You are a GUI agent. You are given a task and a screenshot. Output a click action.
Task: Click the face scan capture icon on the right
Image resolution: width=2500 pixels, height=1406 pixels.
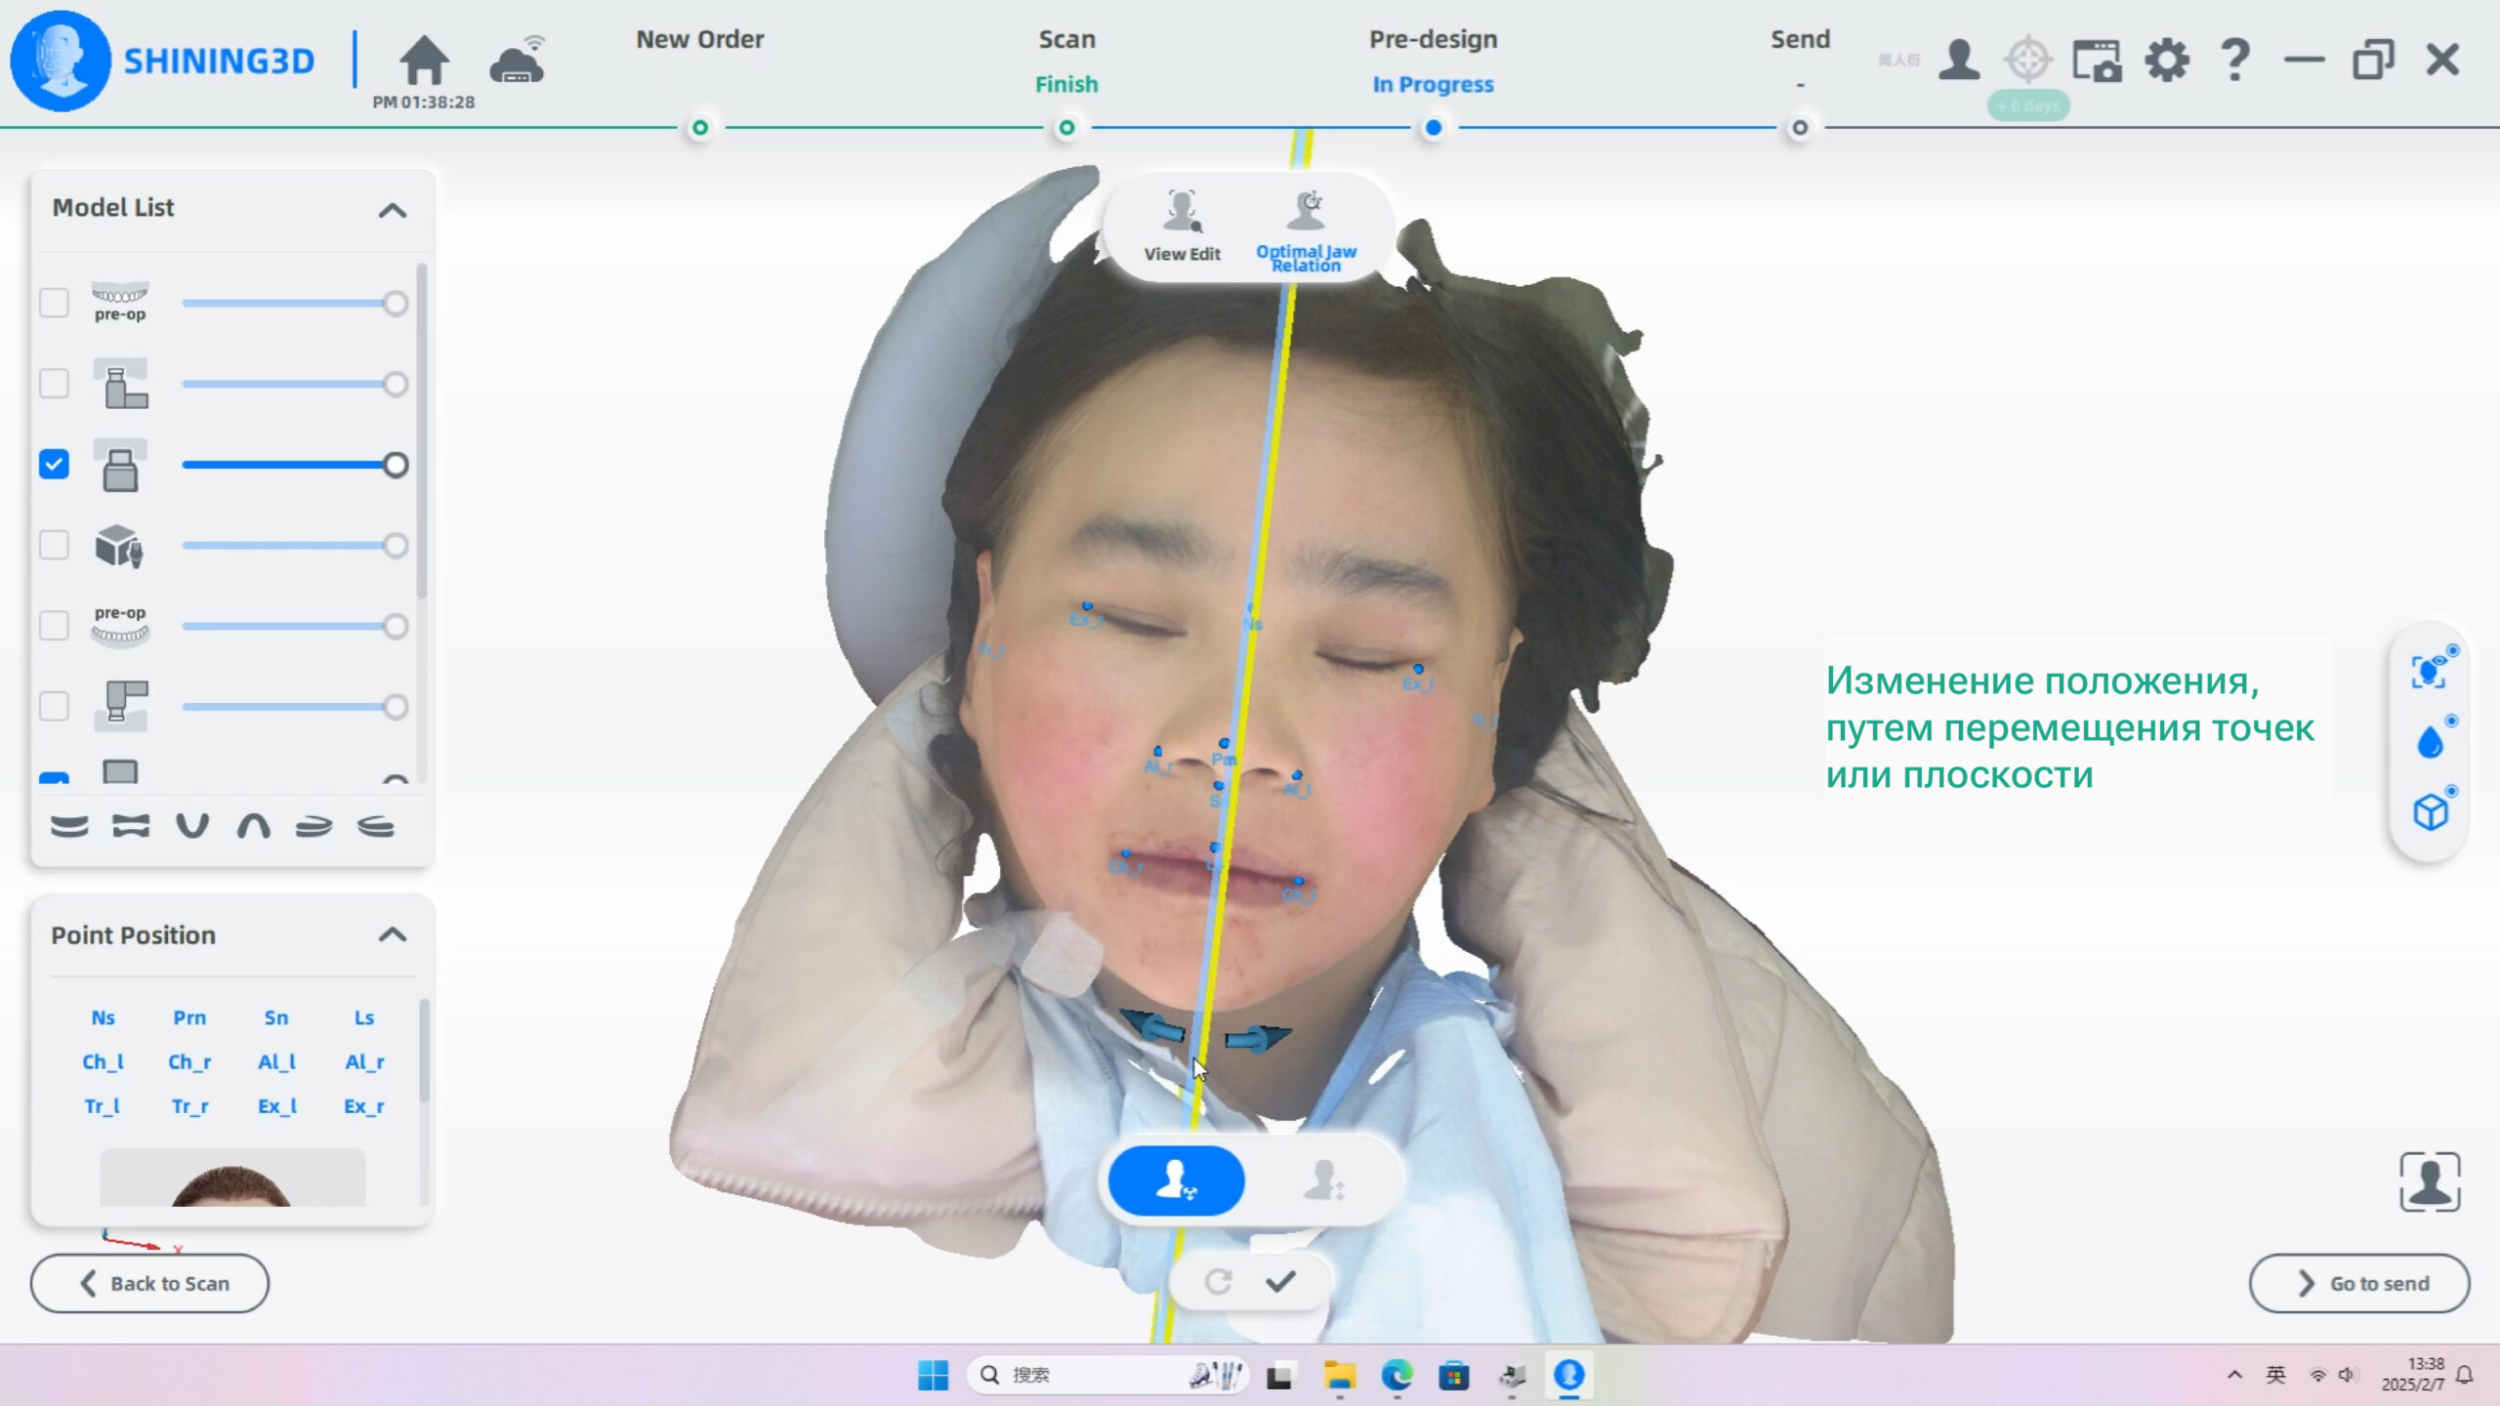click(2430, 671)
